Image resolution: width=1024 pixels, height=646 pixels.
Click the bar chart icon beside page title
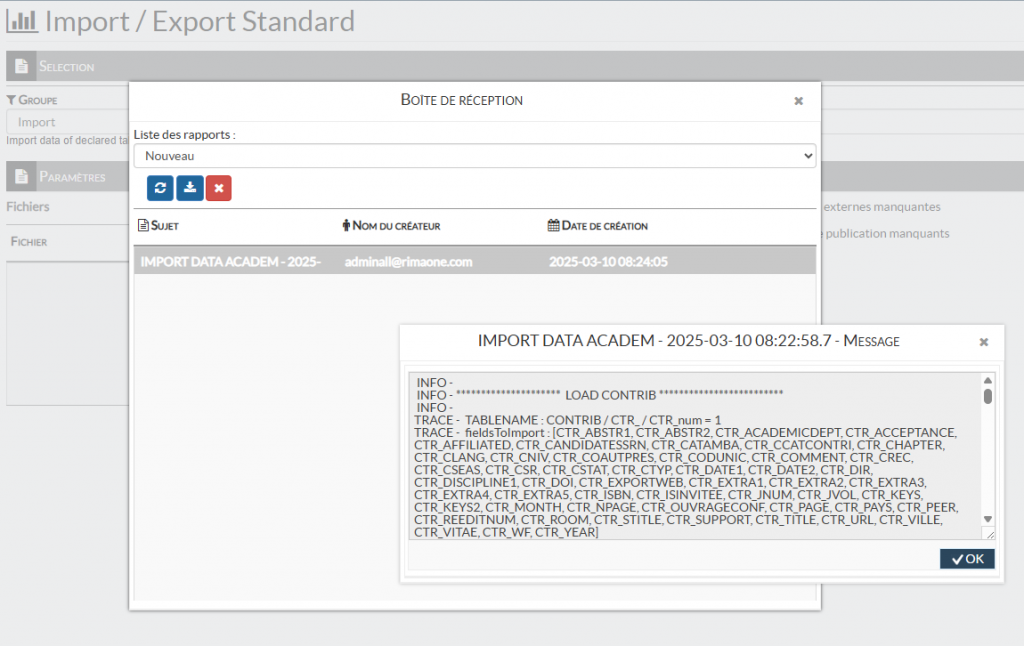22,21
